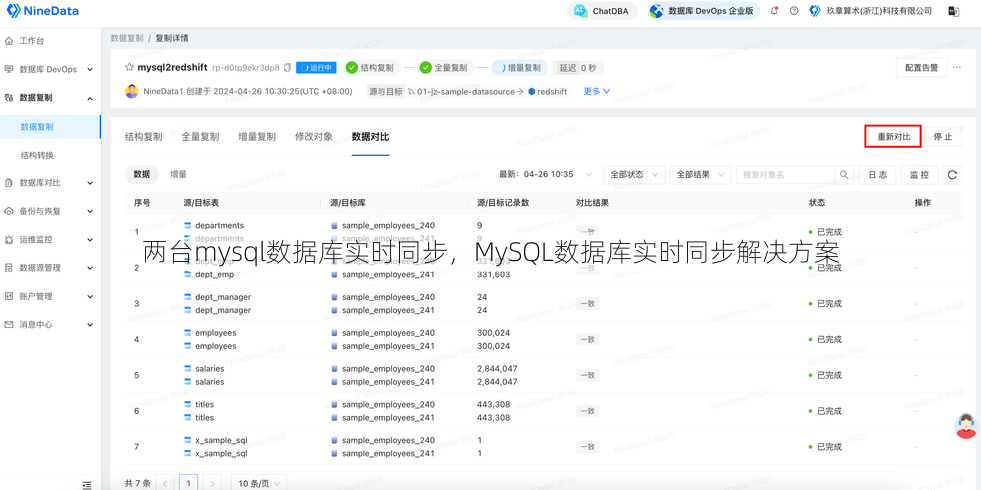Open ChatDBA assistant
Viewport: 981px width, 490px height.
pyautogui.click(x=602, y=11)
